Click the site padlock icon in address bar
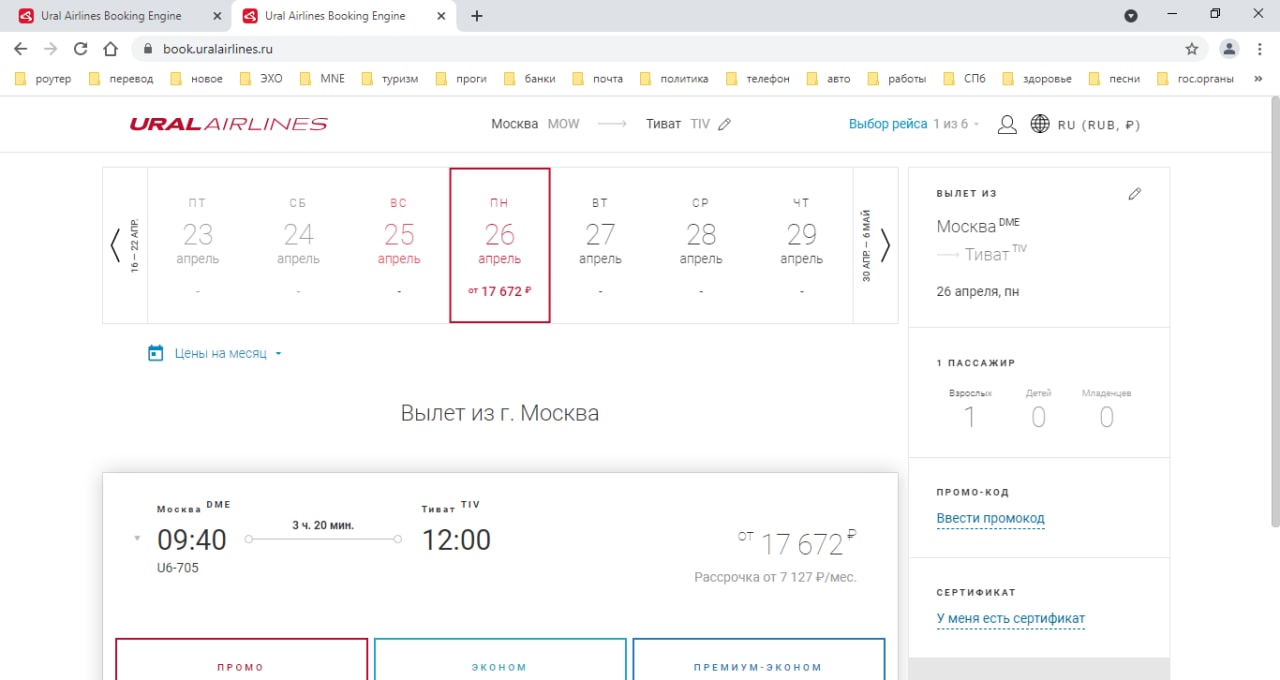Viewport: 1280px width, 680px height. pos(147,48)
